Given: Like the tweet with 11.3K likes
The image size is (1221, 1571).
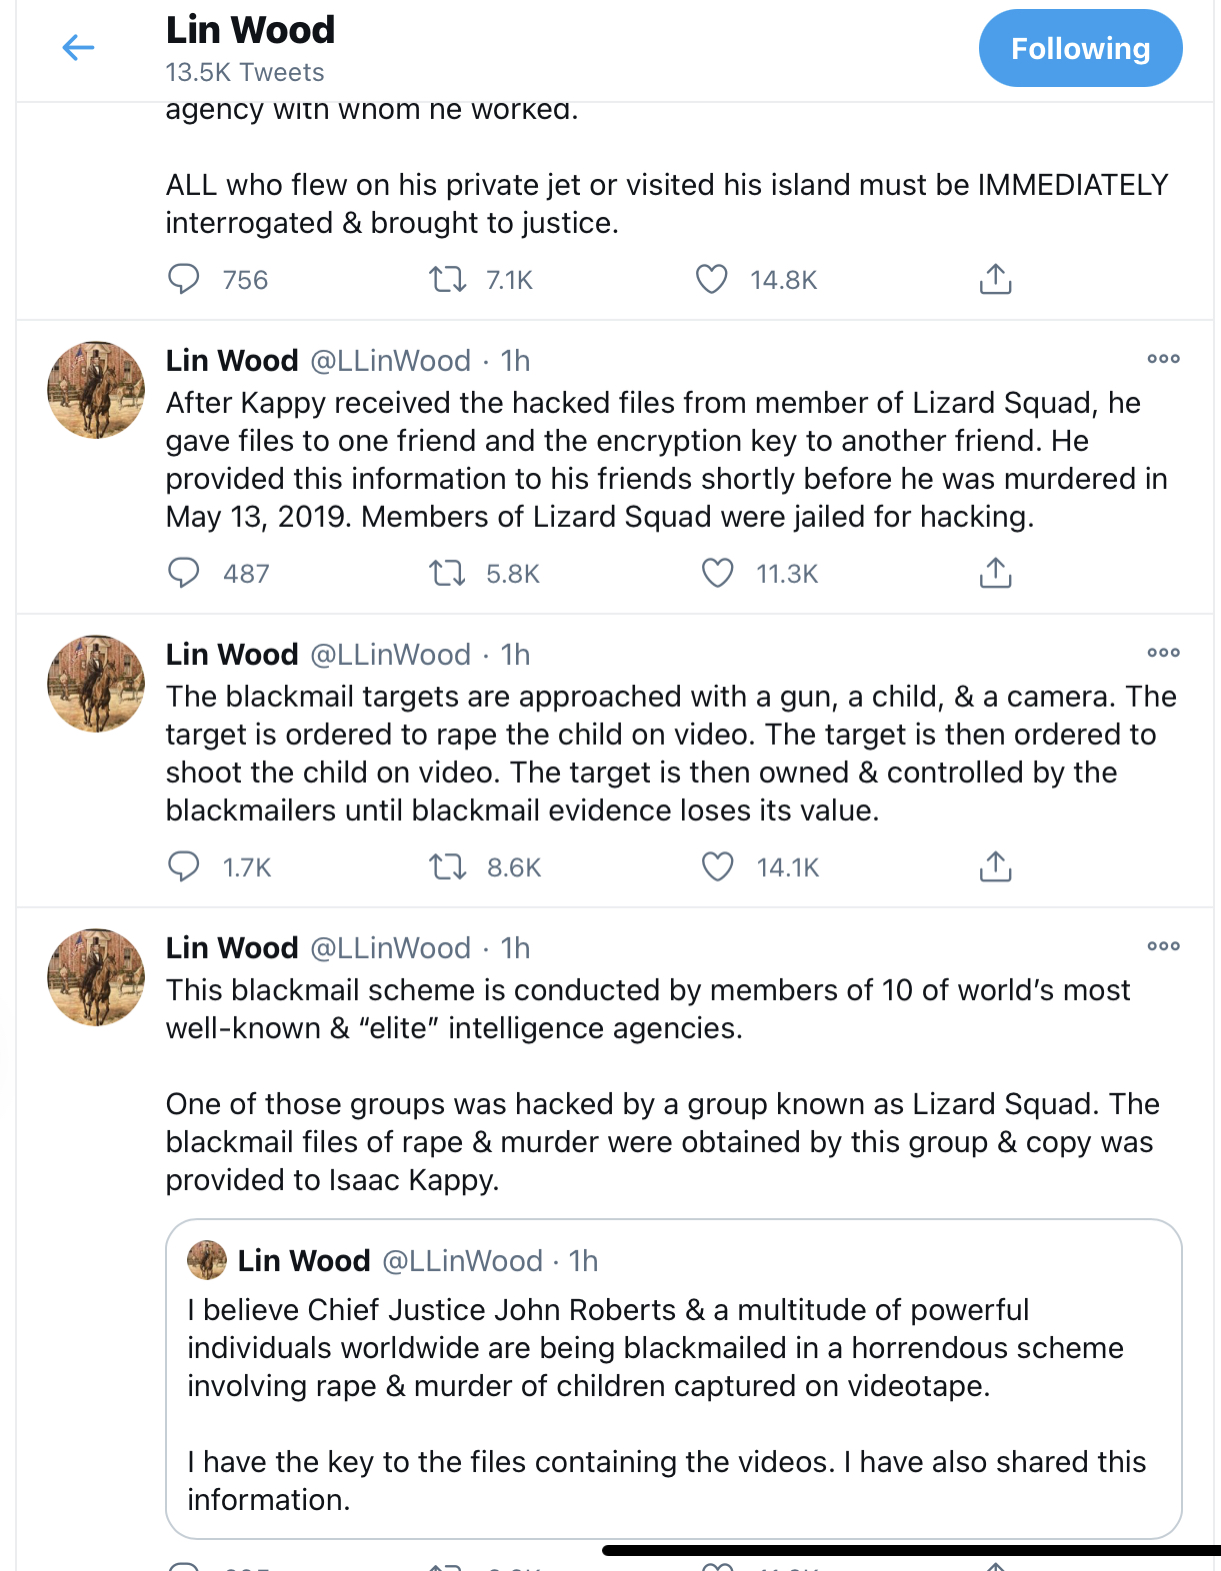Looking at the screenshot, I should pos(717,573).
